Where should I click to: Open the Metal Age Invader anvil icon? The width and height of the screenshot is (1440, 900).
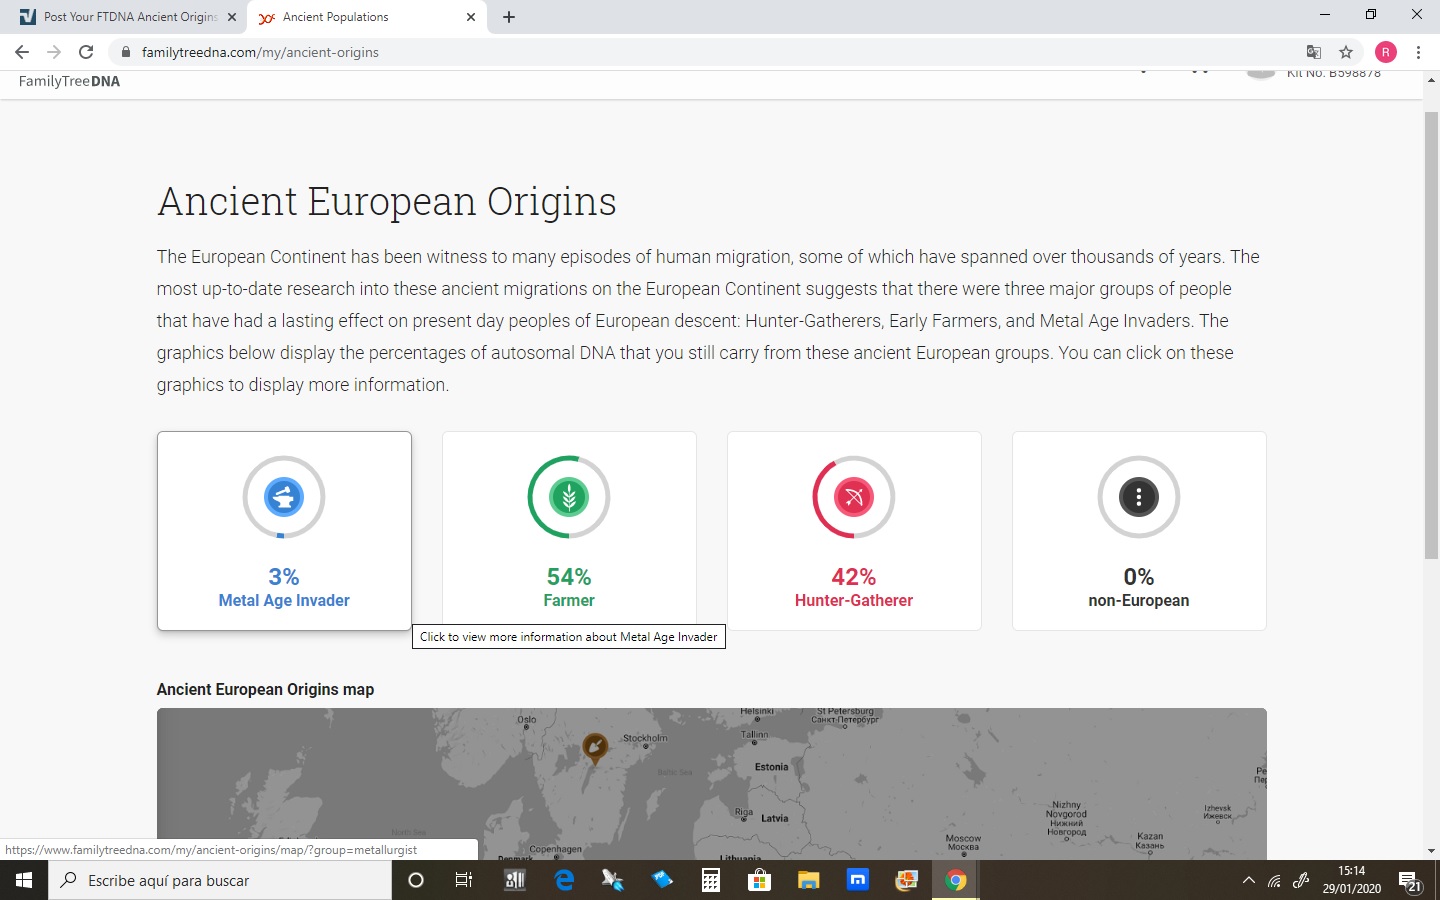284,497
